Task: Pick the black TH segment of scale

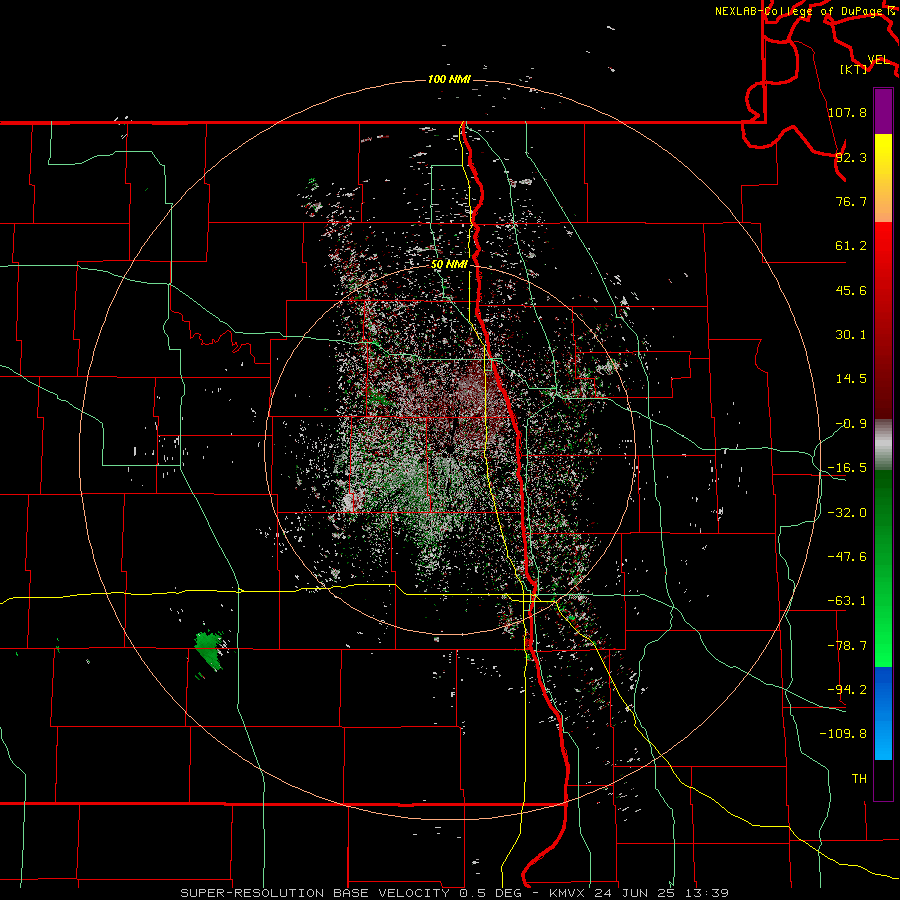Action: [x=883, y=780]
